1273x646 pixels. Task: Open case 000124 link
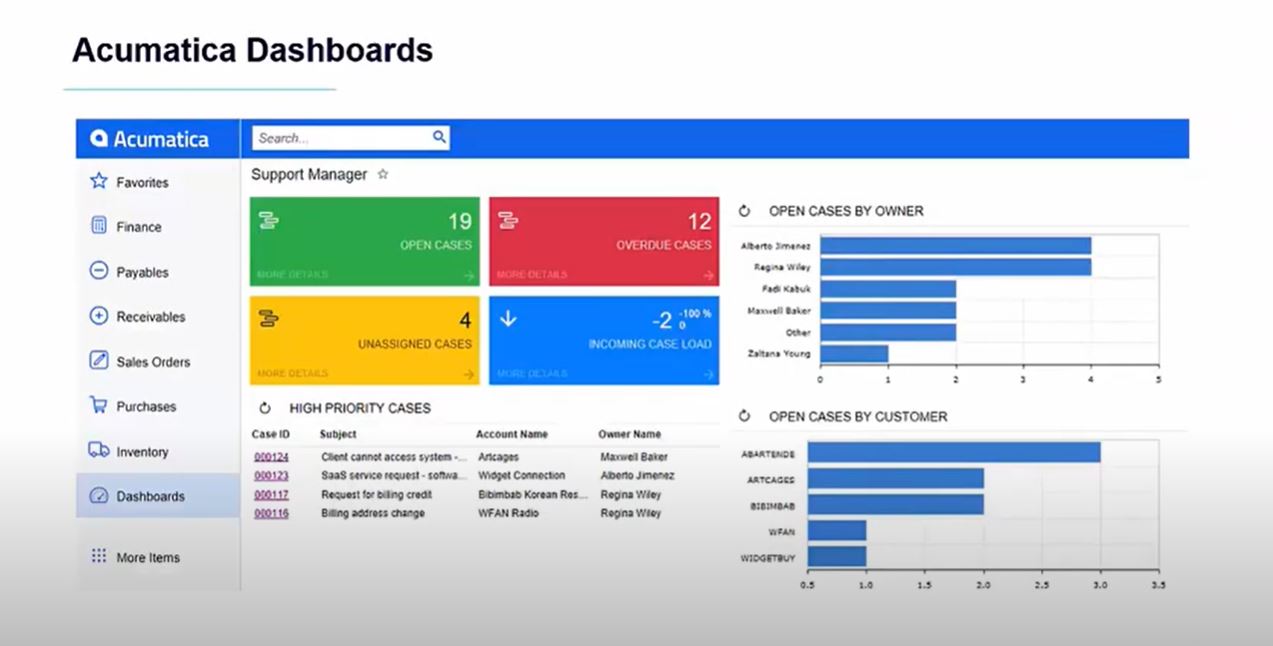tap(271, 457)
